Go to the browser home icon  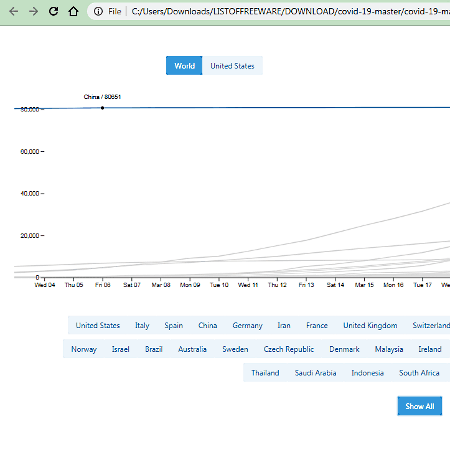point(73,12)
